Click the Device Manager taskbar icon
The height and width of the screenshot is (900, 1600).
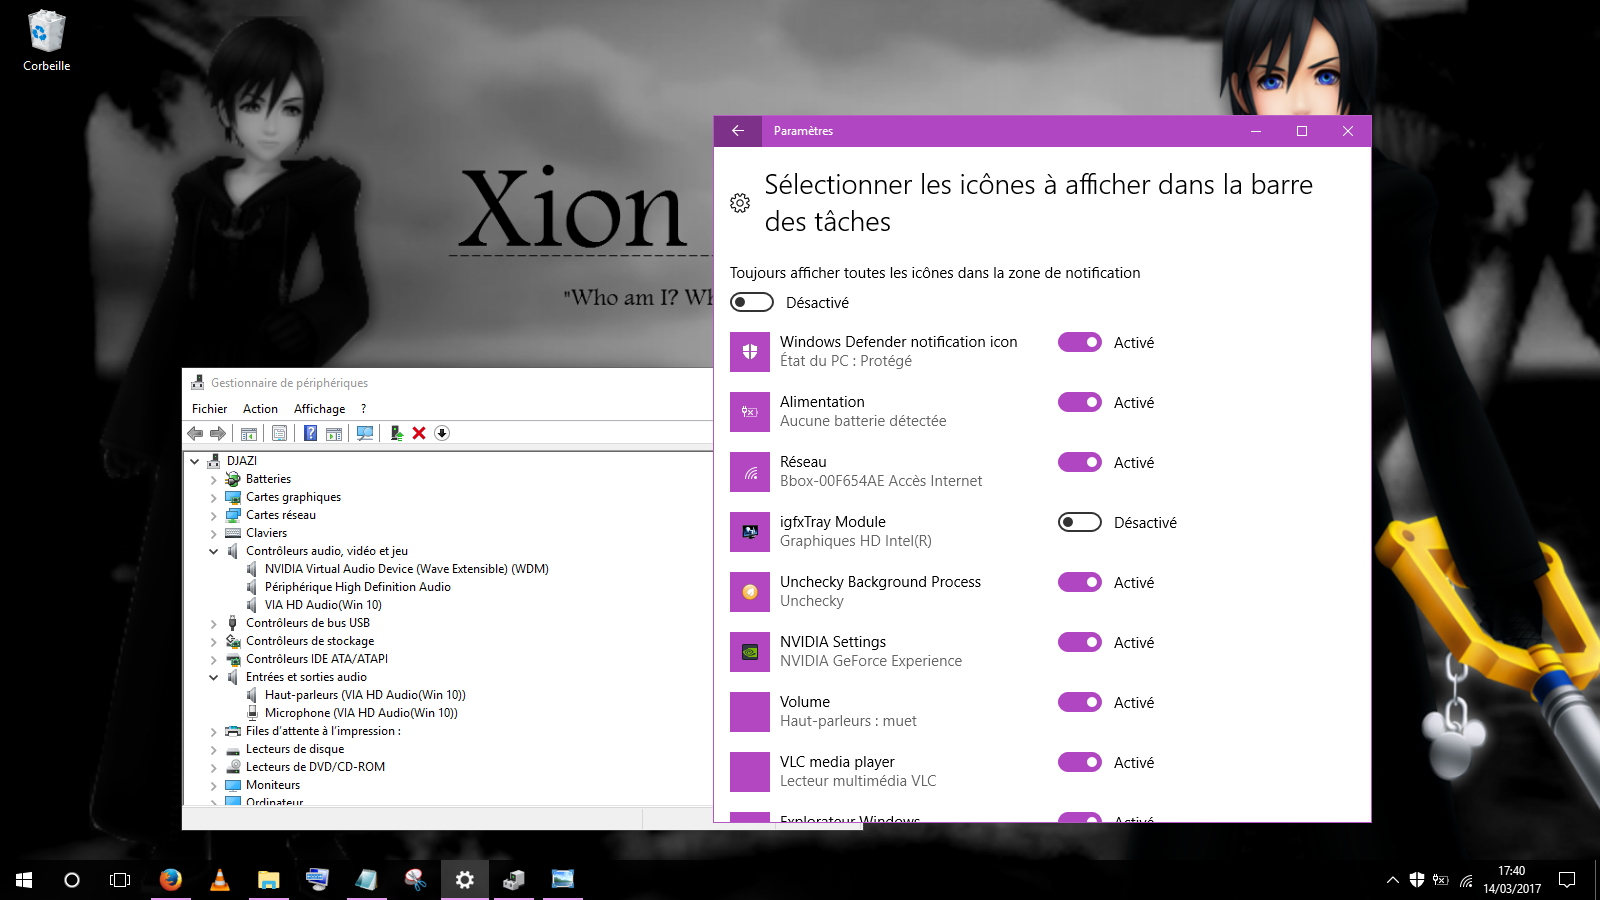click(x=514, y=880)
